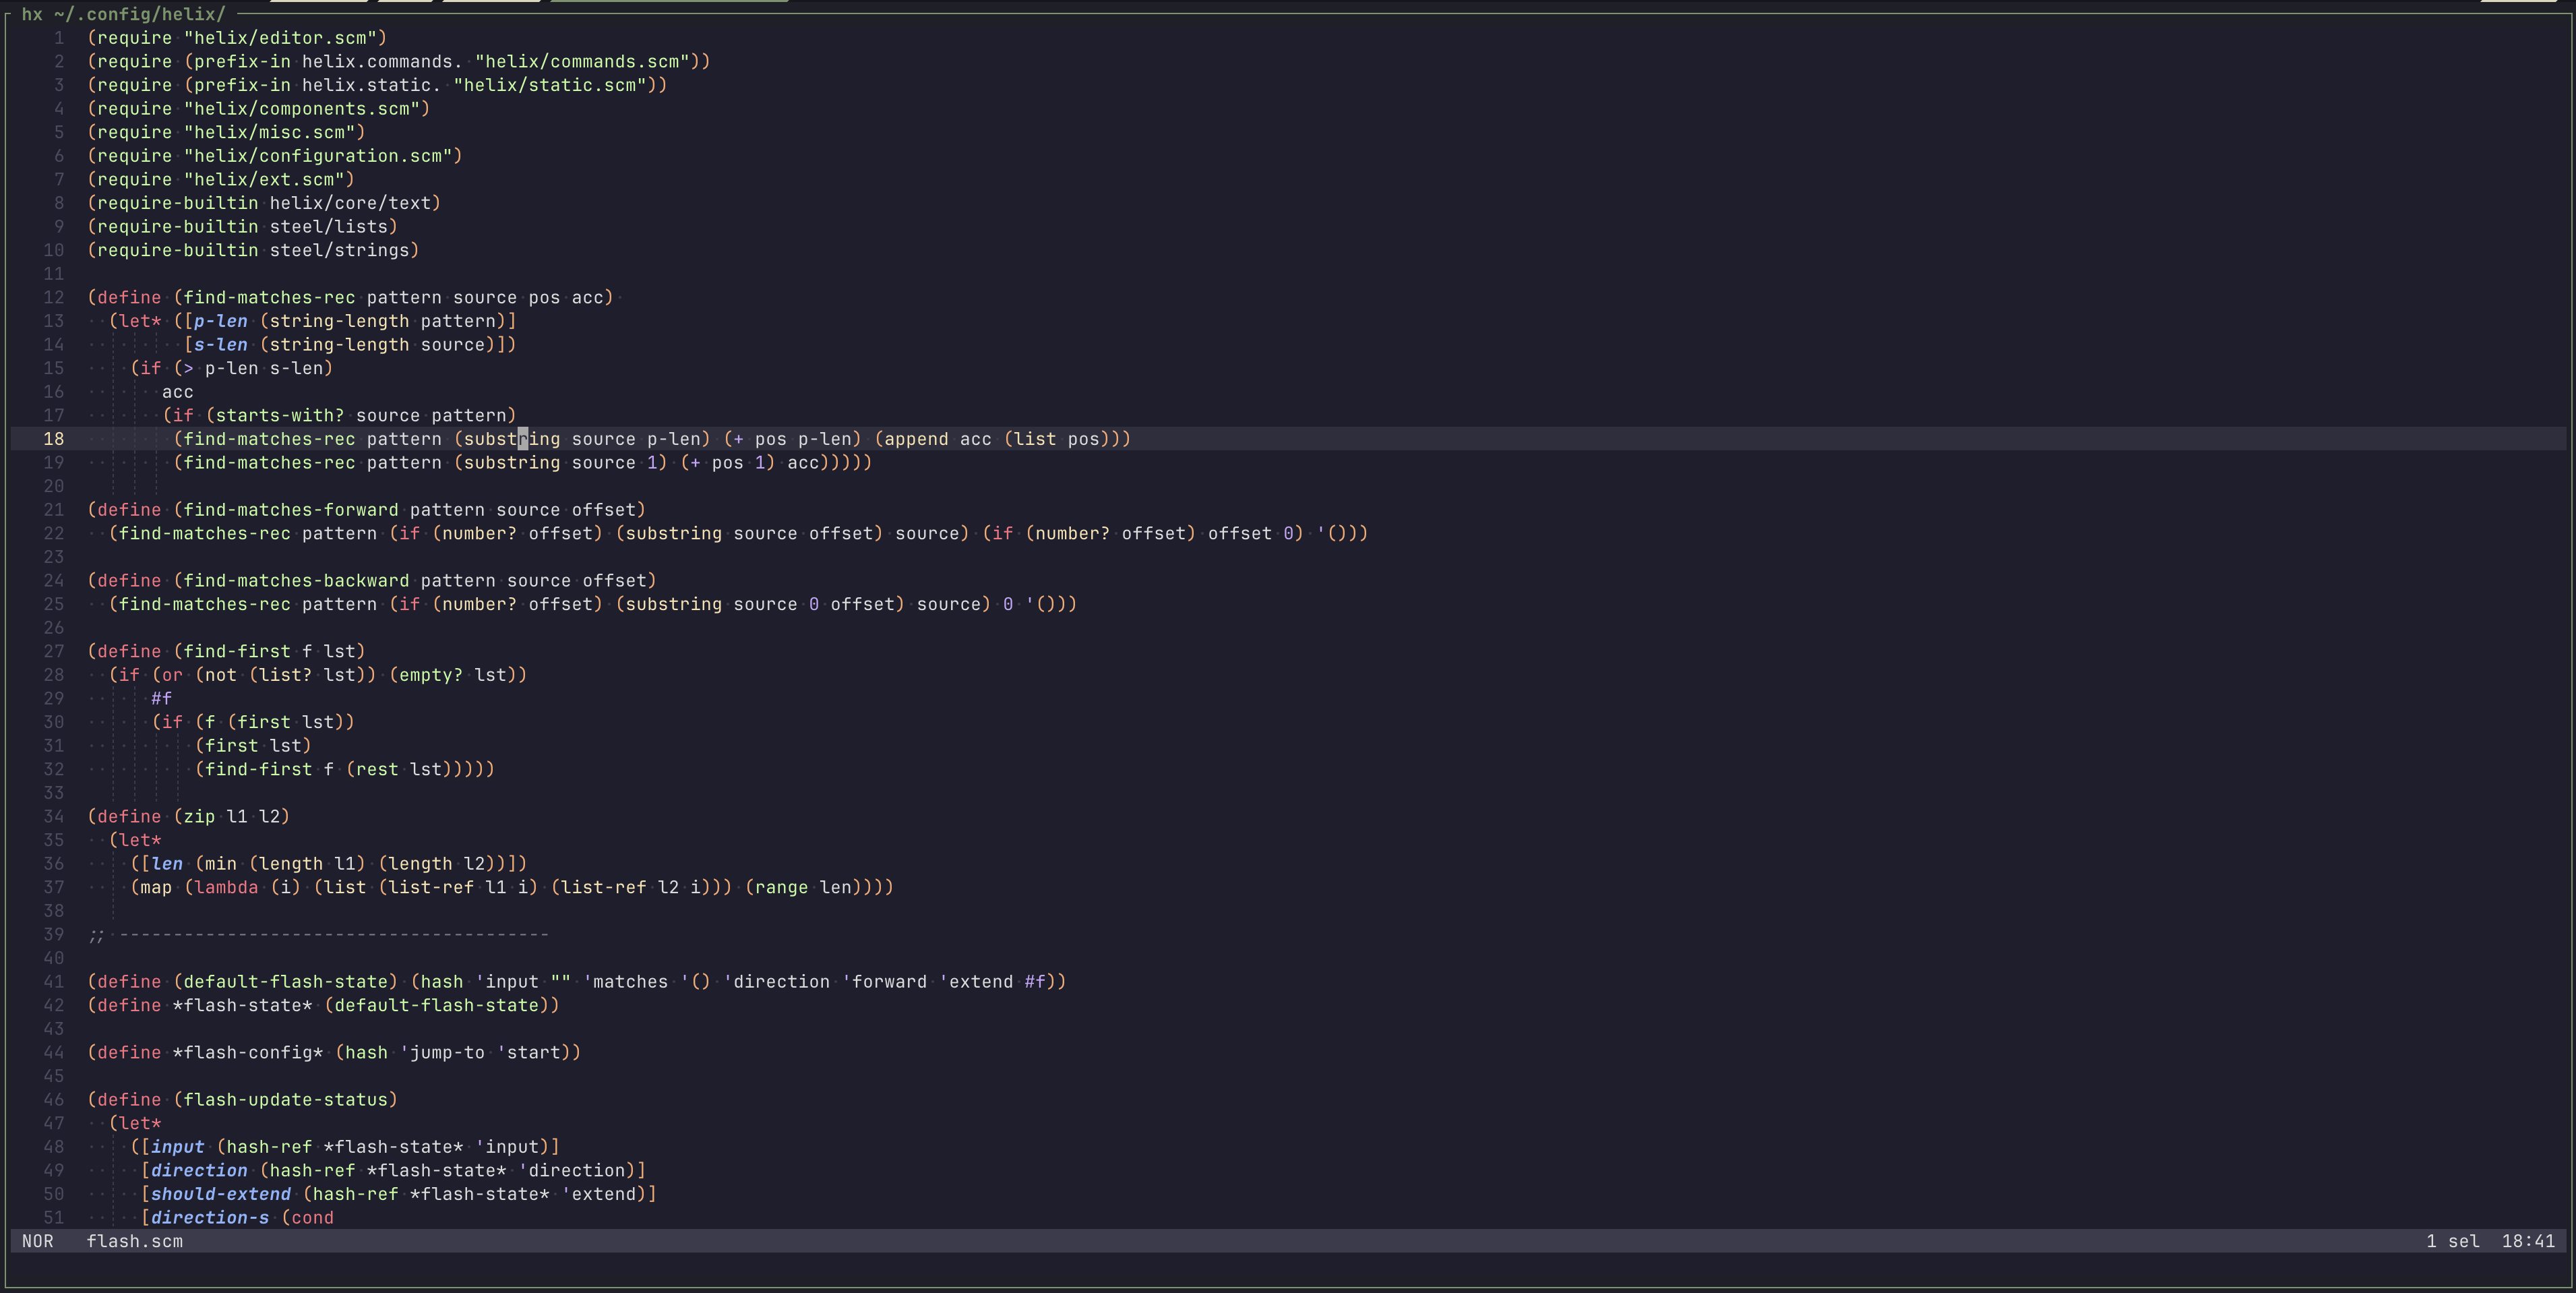Image resolution: width=2576 pixels, height=1293 pixels.
Task: Click the '#f' literal on line 29
Action: [x=161, y=698]
